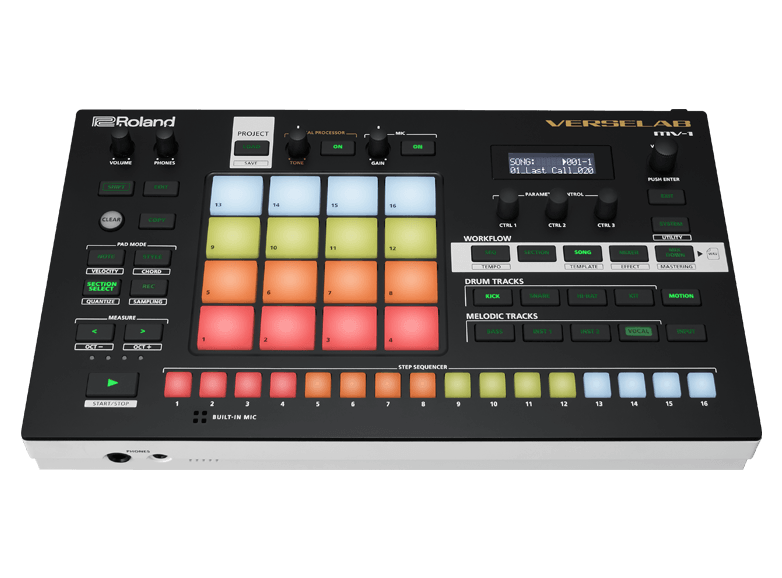Select the KICK drum track

[492, 296]
